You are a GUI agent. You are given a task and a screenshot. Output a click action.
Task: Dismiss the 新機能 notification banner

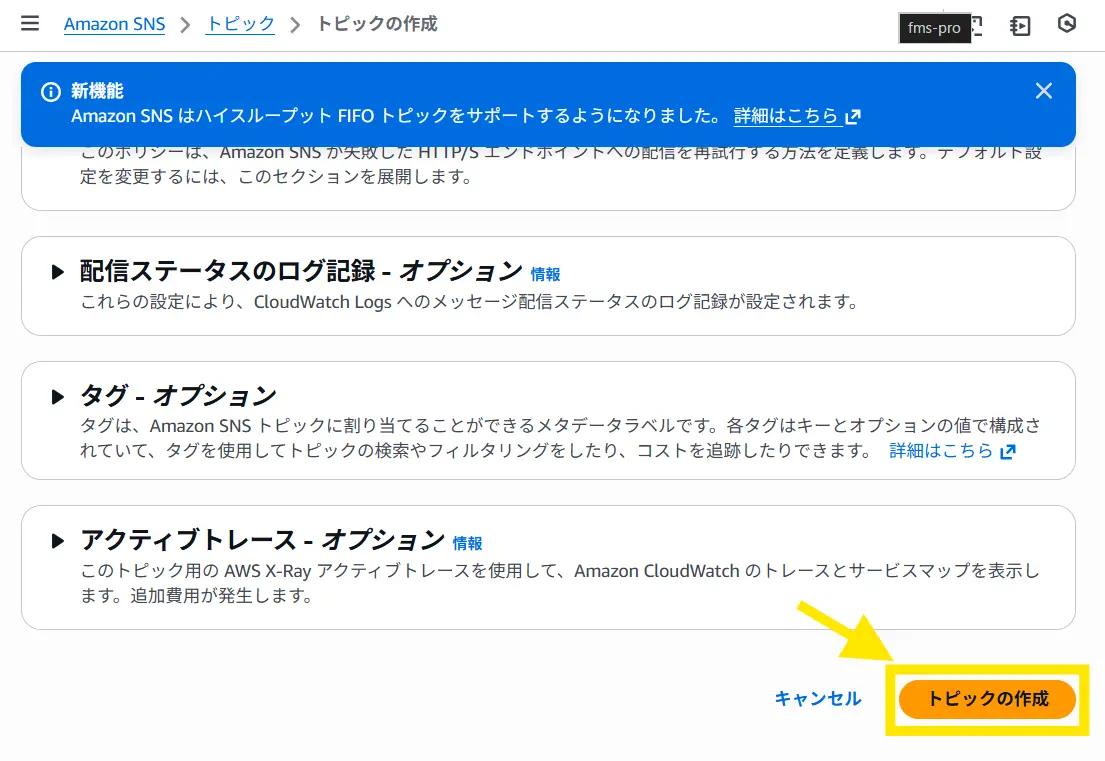(1044, 91)
